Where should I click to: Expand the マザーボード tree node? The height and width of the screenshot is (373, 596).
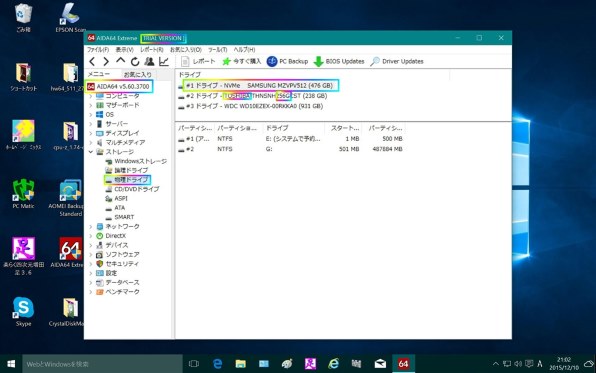90,105
